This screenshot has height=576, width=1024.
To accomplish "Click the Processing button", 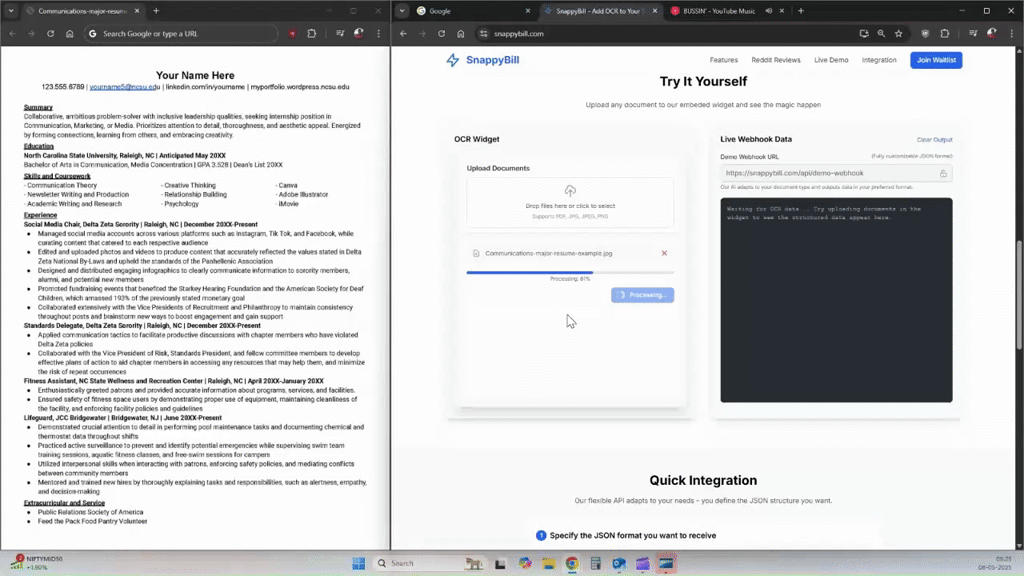I will (643, 295).
